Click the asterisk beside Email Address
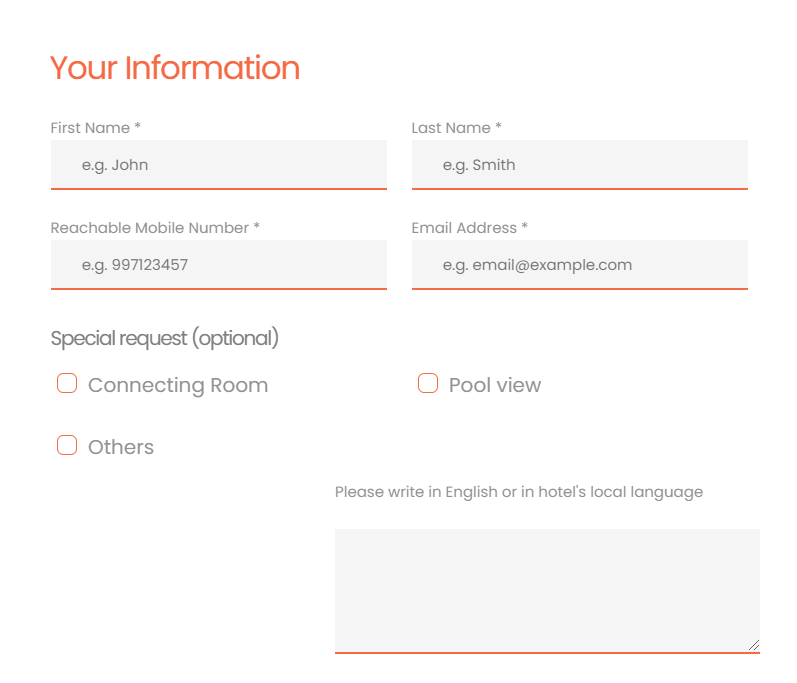Viewport: 797px width, 683px height. (x=525, y=225)
